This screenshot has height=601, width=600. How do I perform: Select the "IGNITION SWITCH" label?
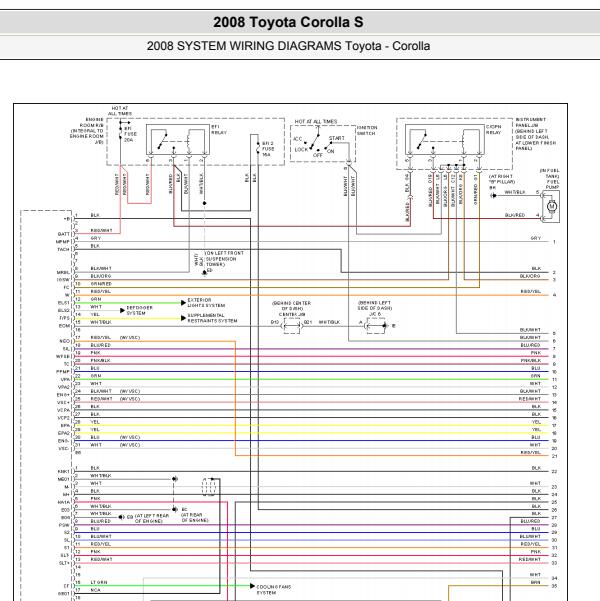[367, 130]
